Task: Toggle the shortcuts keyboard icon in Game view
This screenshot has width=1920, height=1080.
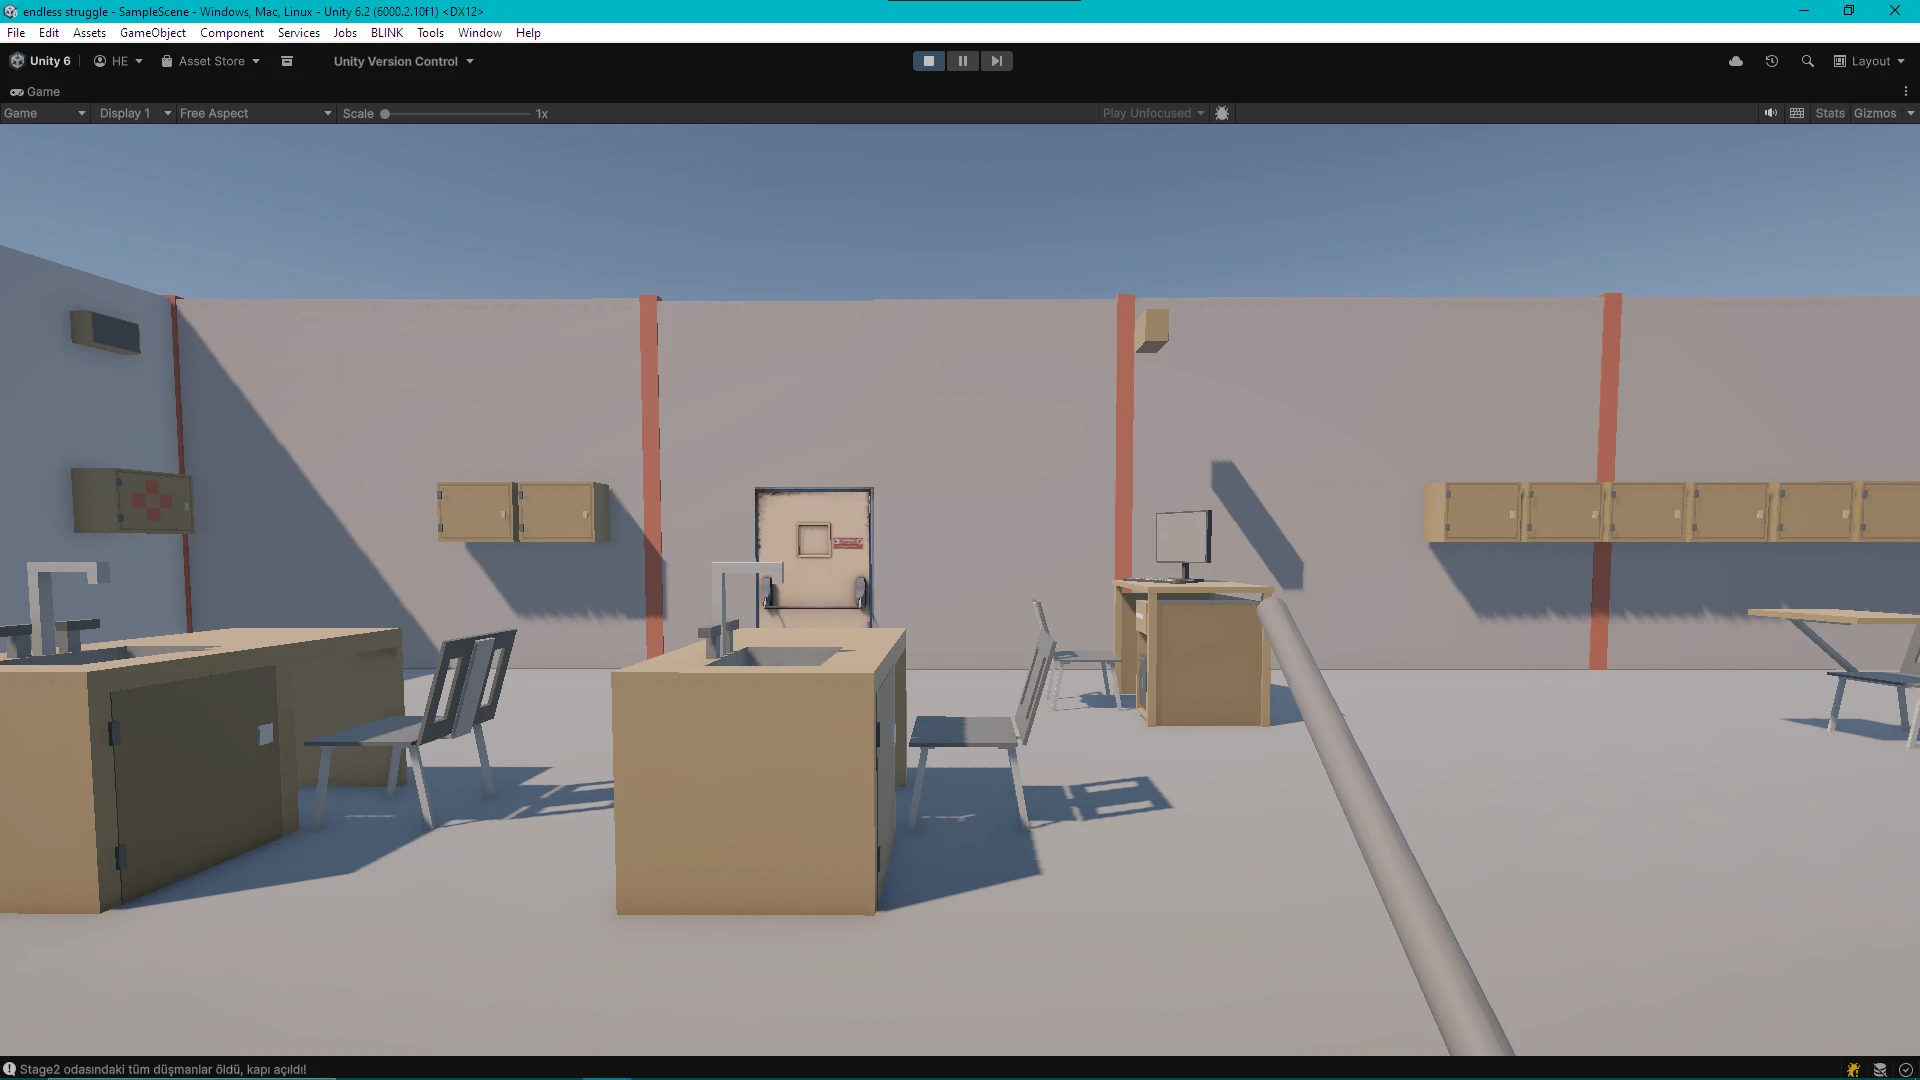Action: 1797,113
